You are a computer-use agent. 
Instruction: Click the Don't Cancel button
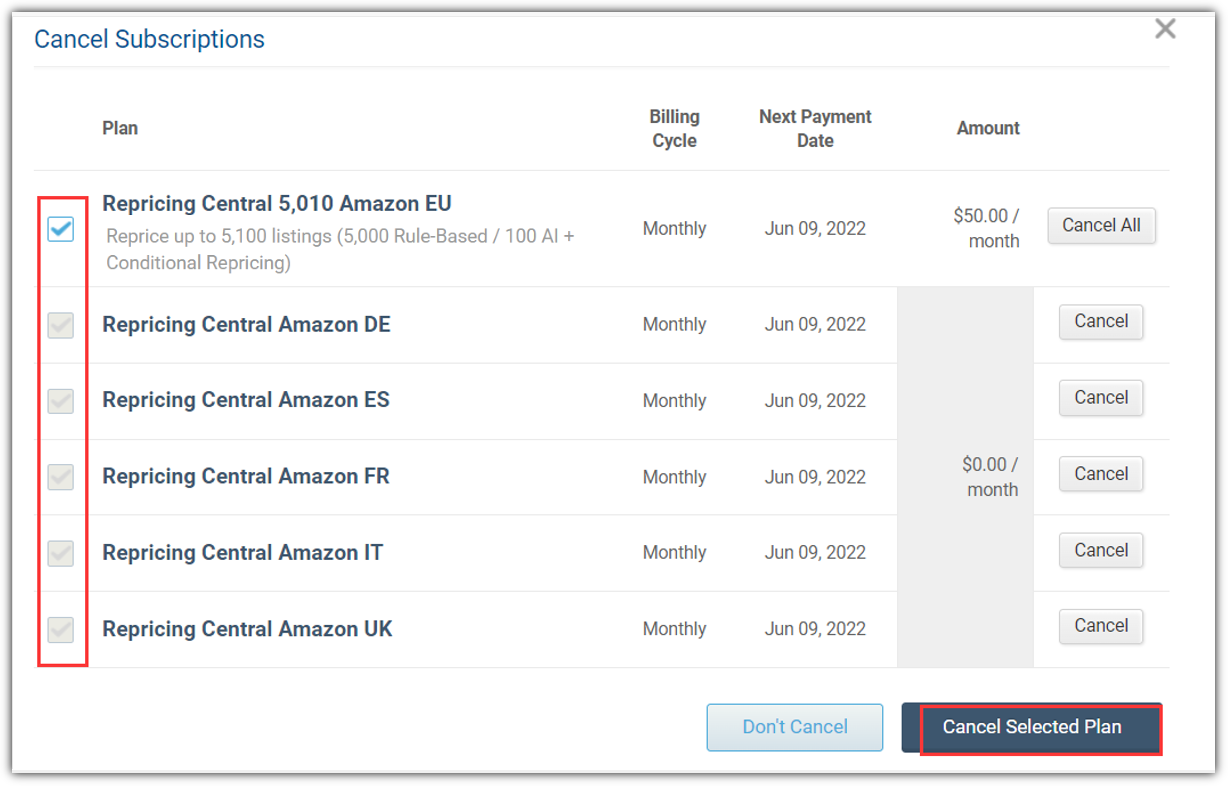click(x=795, y=727)
